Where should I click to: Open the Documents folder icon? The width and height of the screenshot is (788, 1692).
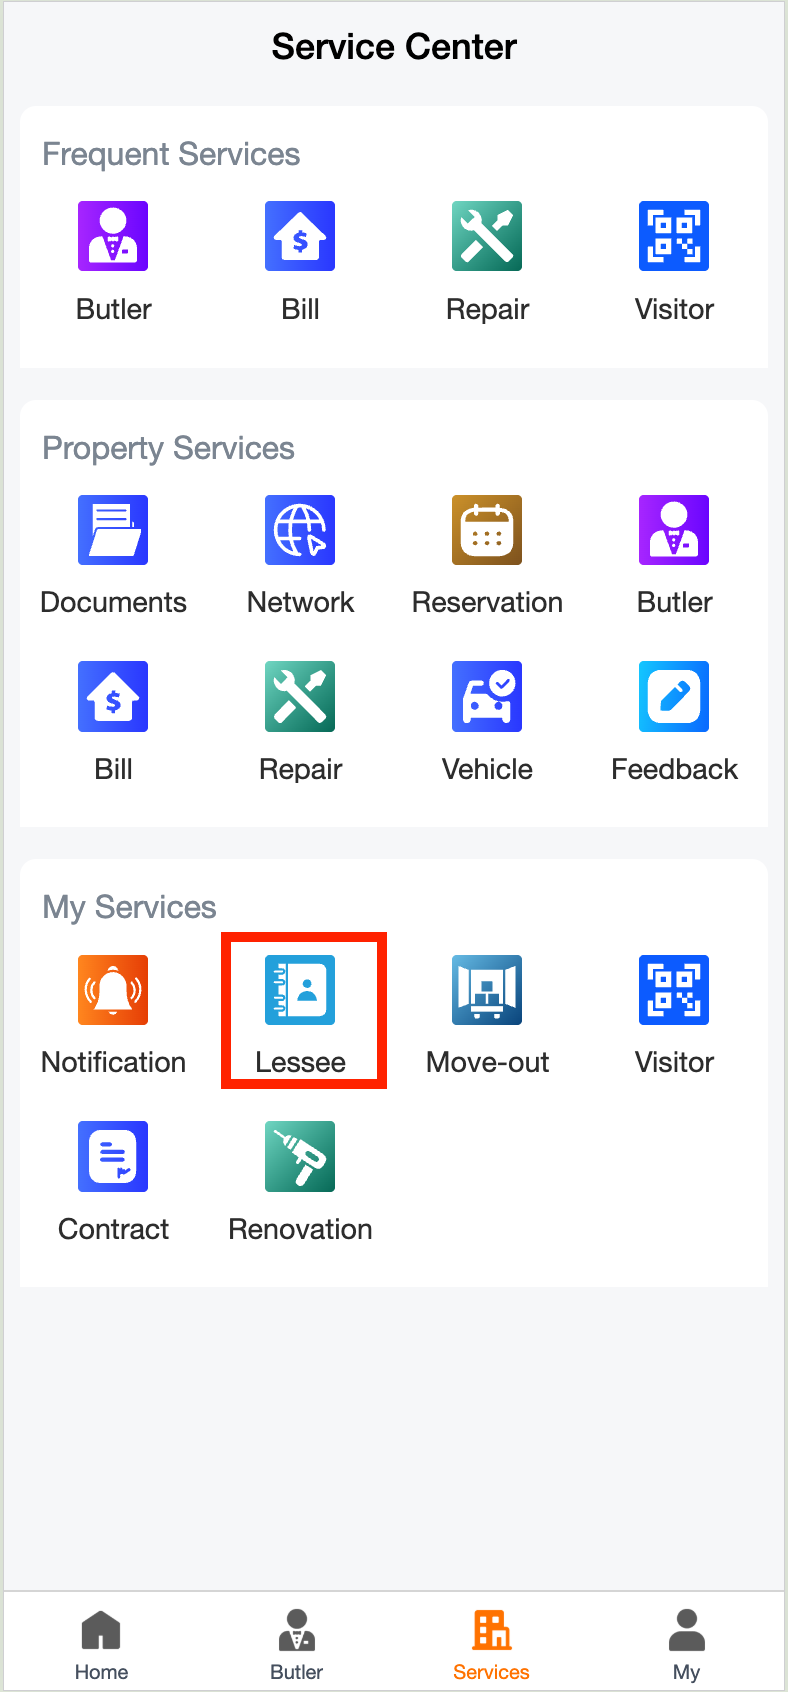tap(113, 531)
